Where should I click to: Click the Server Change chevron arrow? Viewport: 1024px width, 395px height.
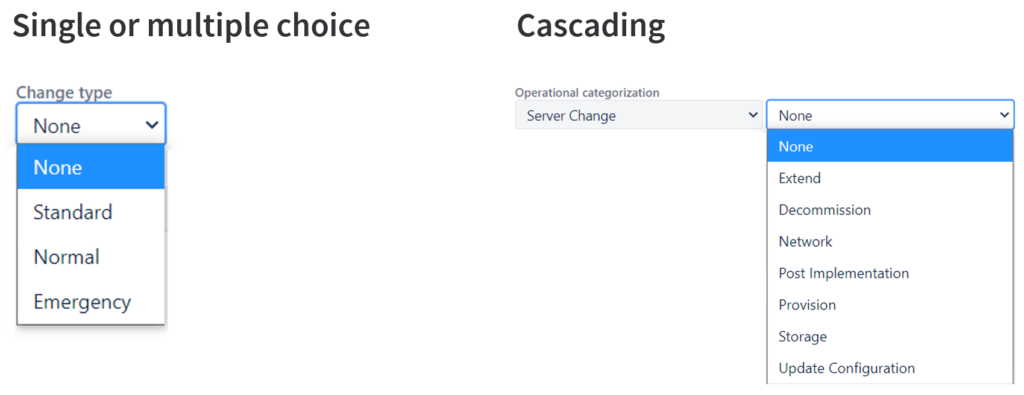tap(752, 115)
